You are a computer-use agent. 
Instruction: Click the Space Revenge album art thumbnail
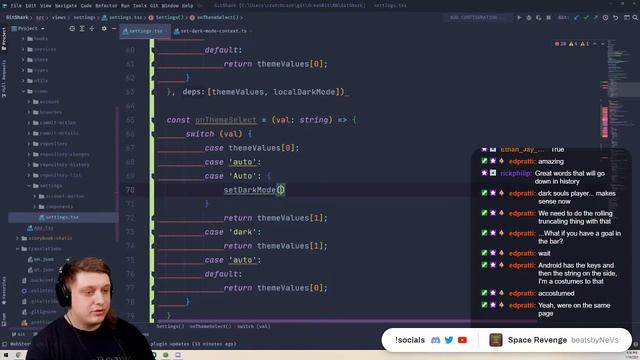point(496,340)
